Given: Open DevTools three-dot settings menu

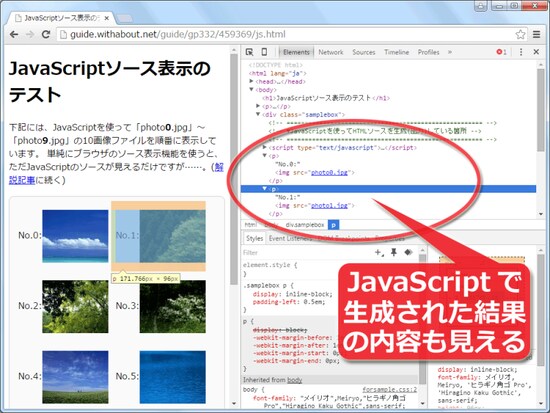Looking at the screenshot, I should click(x=521, y=52).
